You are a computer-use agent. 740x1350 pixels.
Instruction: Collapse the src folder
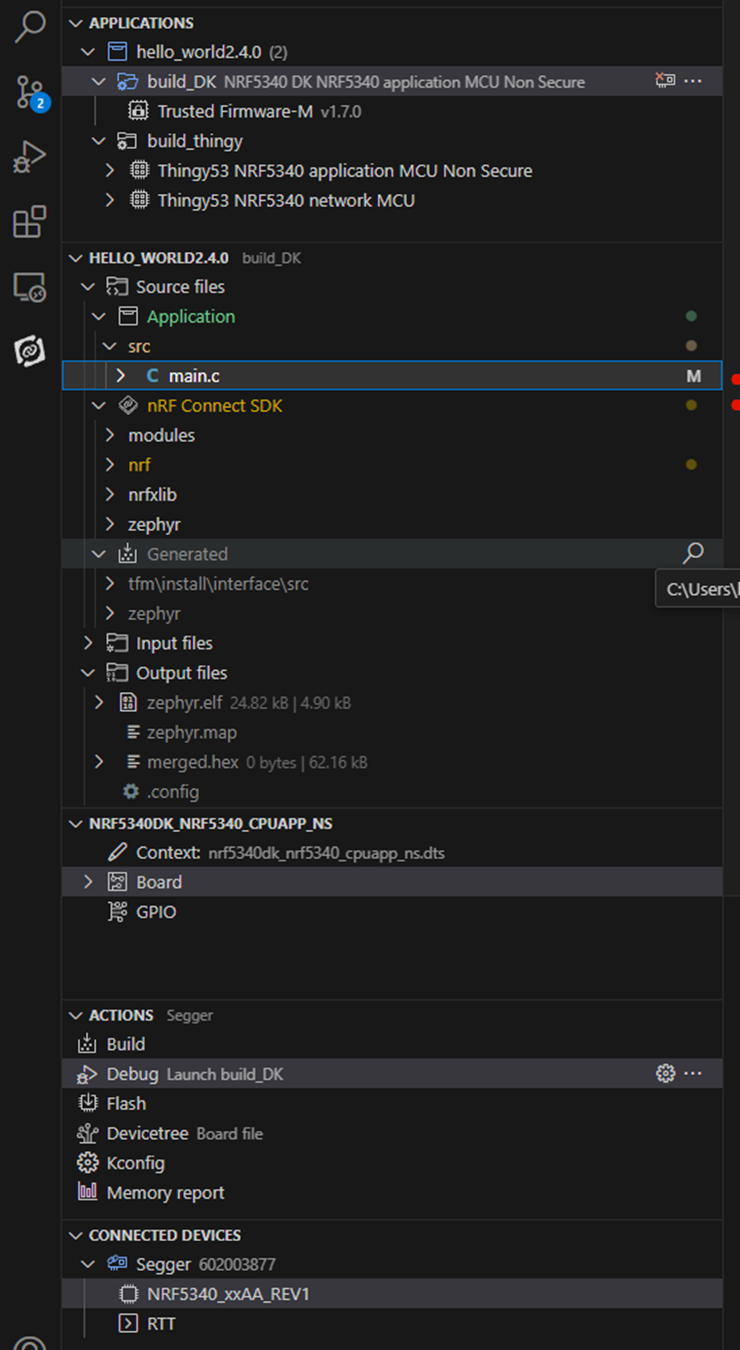[x=110, y=347]
